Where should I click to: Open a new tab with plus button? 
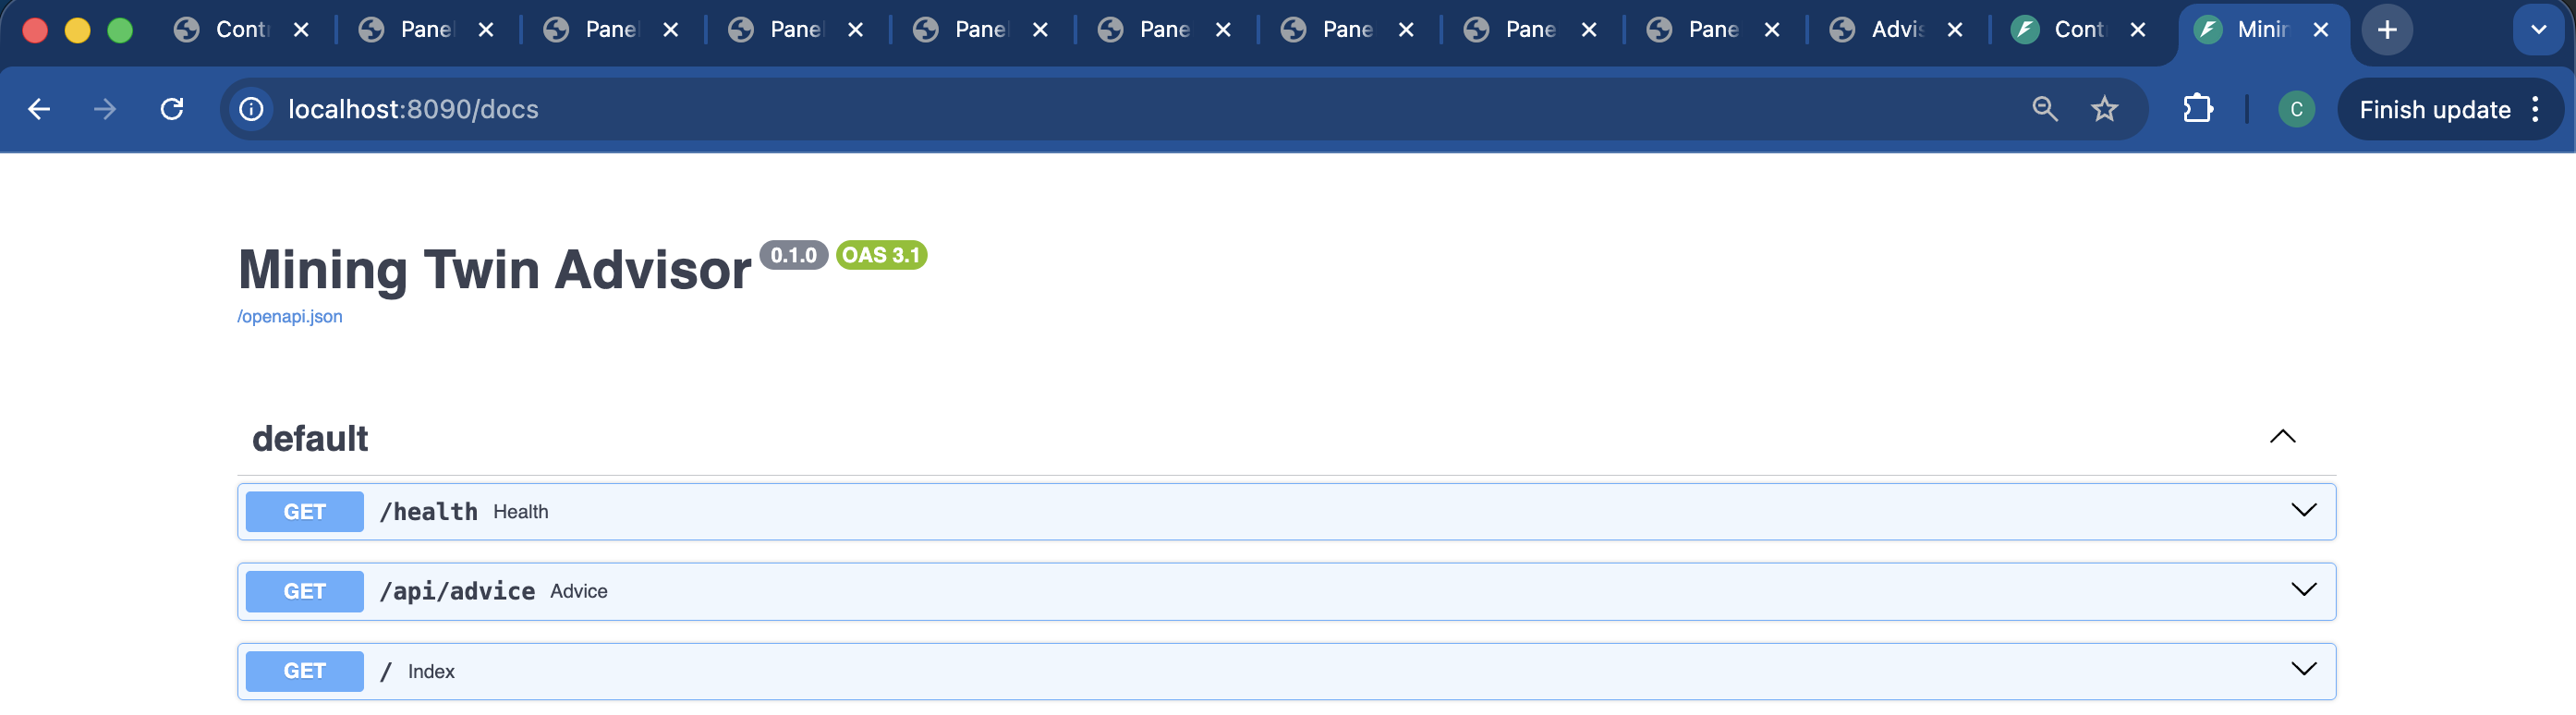coord(2387,30)
